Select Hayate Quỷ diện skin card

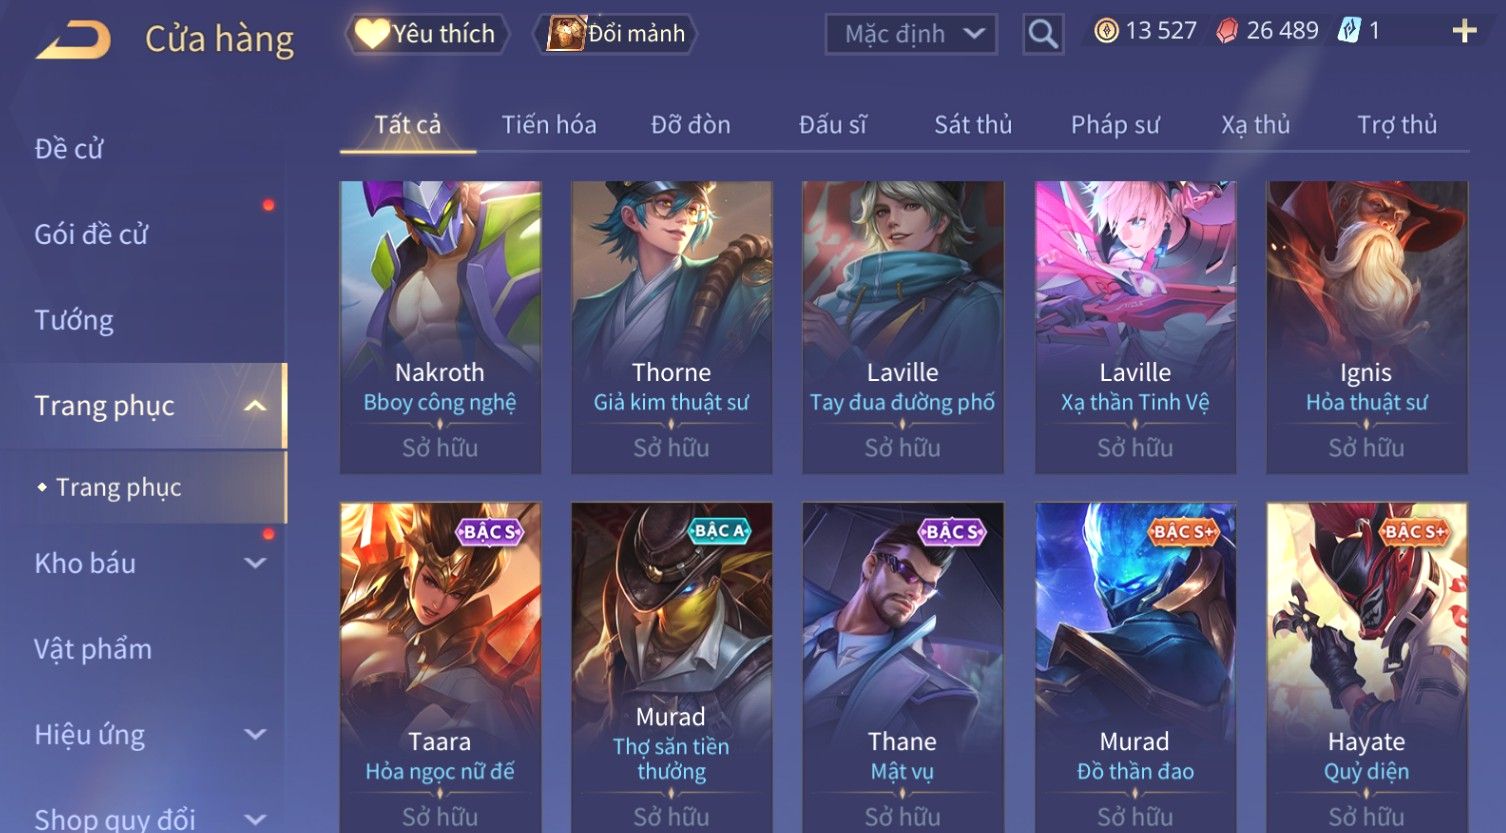[1366, 667]
